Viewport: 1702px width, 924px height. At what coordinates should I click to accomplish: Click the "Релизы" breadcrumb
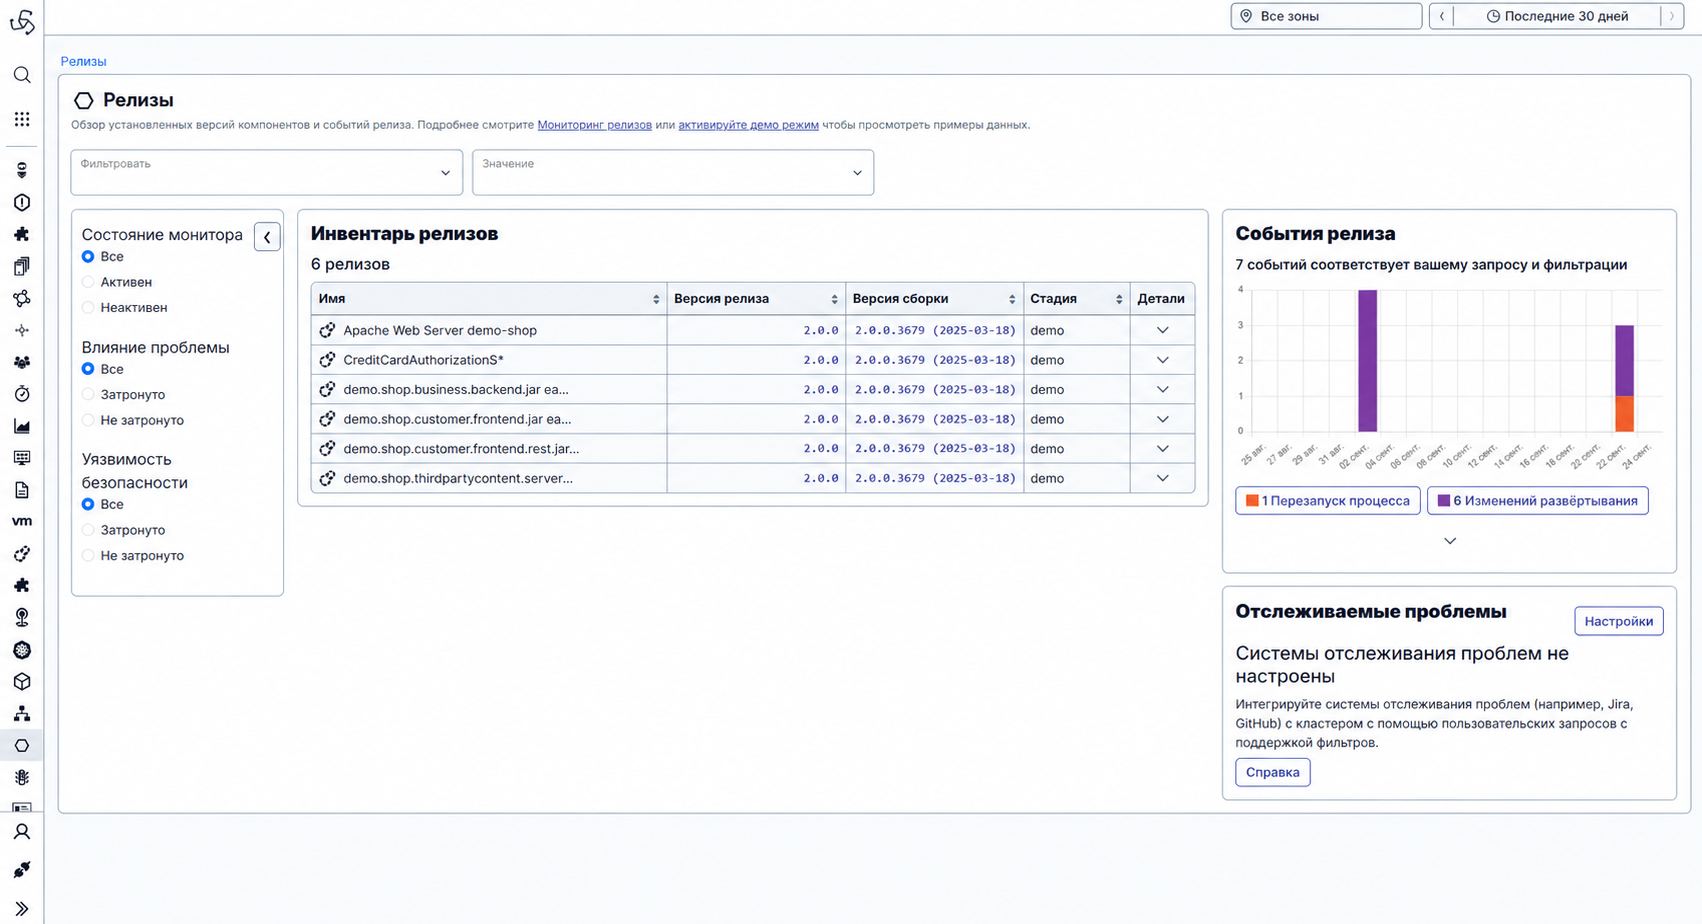pos(83,61)
